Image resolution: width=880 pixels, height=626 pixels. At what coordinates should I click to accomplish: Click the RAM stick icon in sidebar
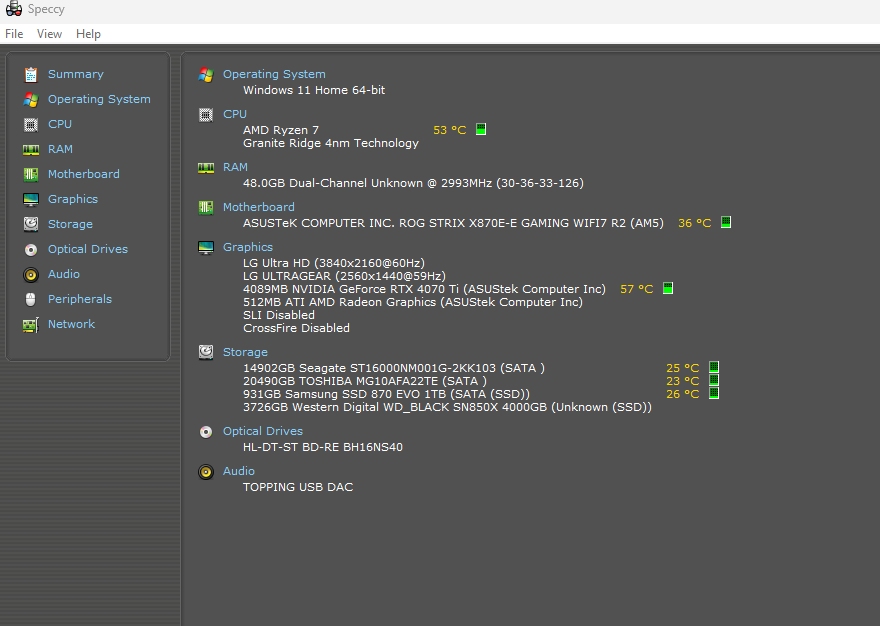(x=31, y=150)
